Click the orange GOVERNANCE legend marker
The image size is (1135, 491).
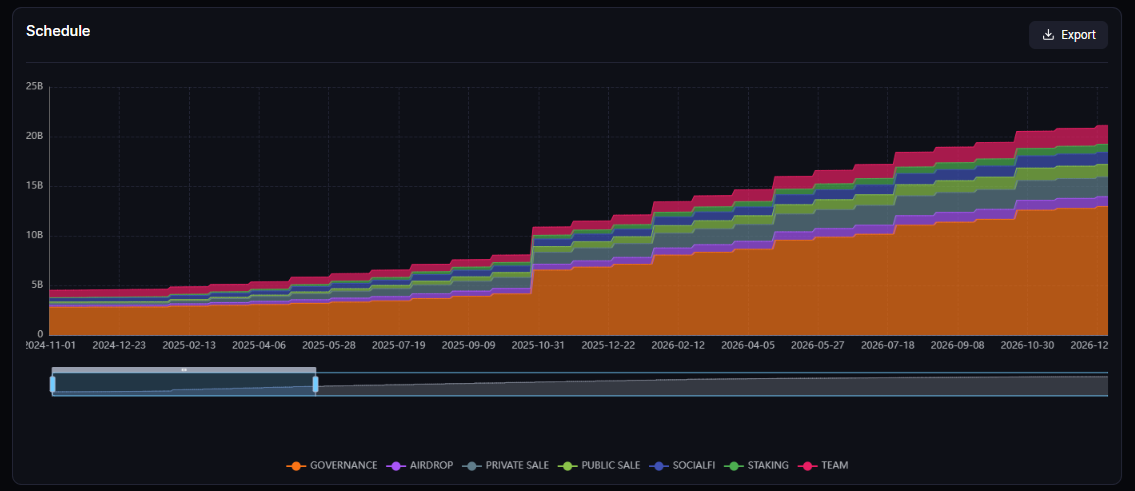click(295, 466)
